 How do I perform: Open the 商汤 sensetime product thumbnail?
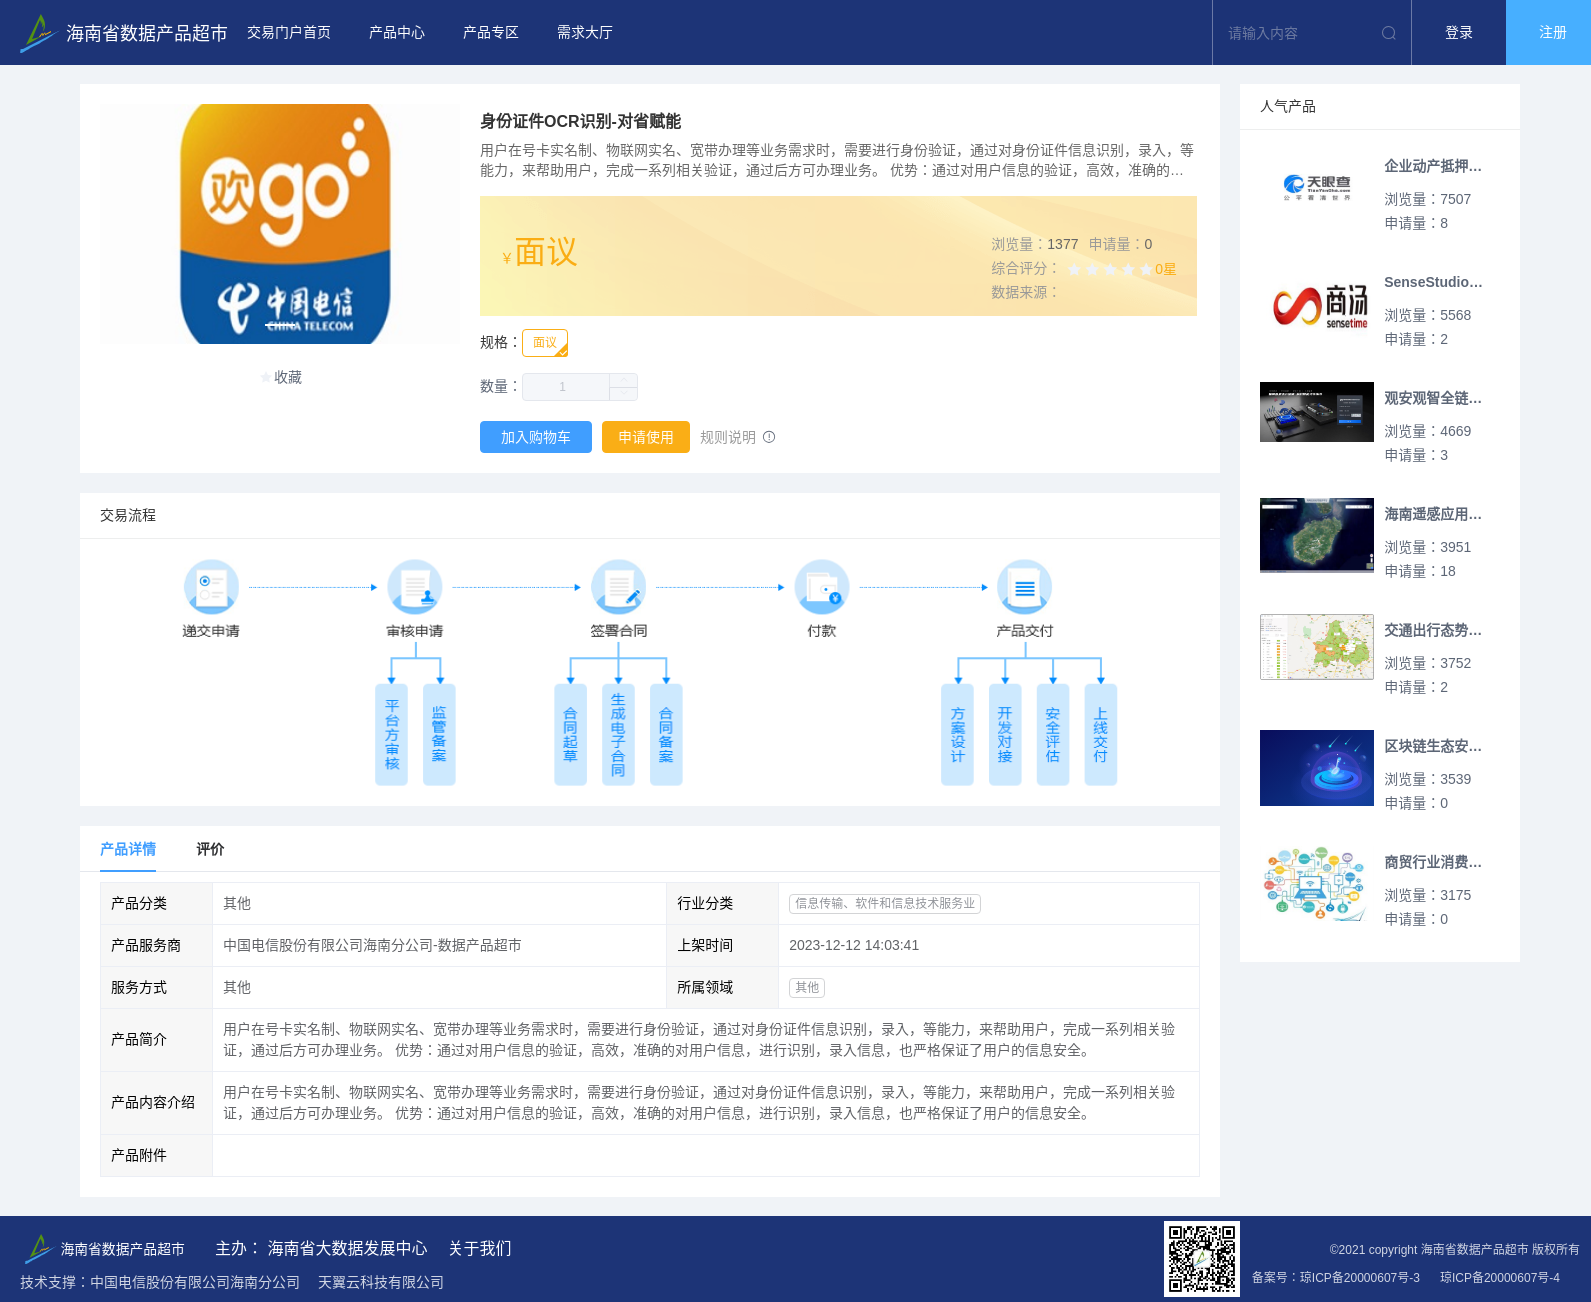coord(1317,304)
